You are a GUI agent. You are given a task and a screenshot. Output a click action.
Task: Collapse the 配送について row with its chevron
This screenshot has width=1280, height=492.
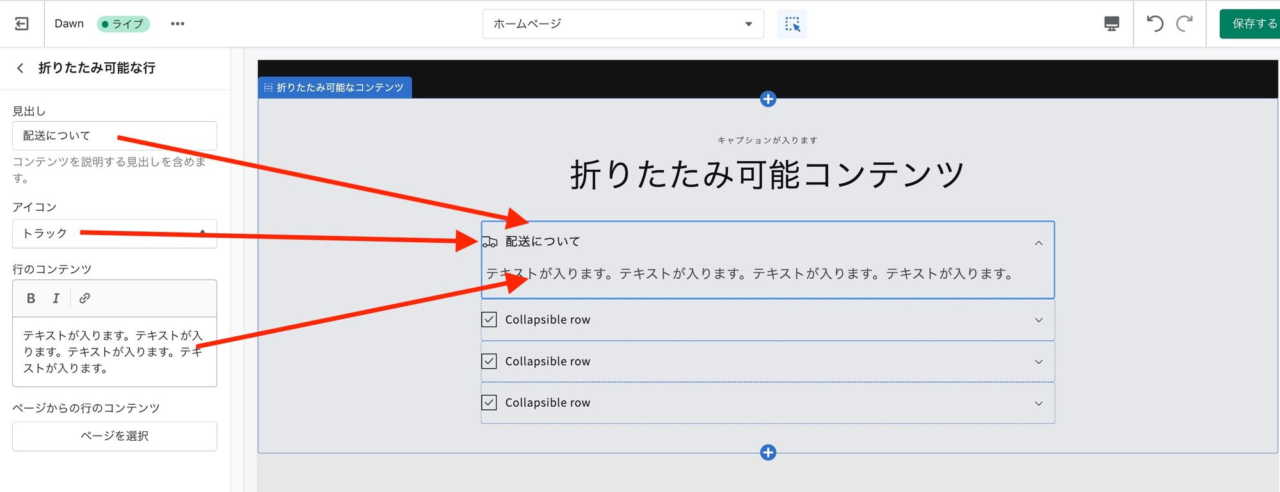point(1039,242)
